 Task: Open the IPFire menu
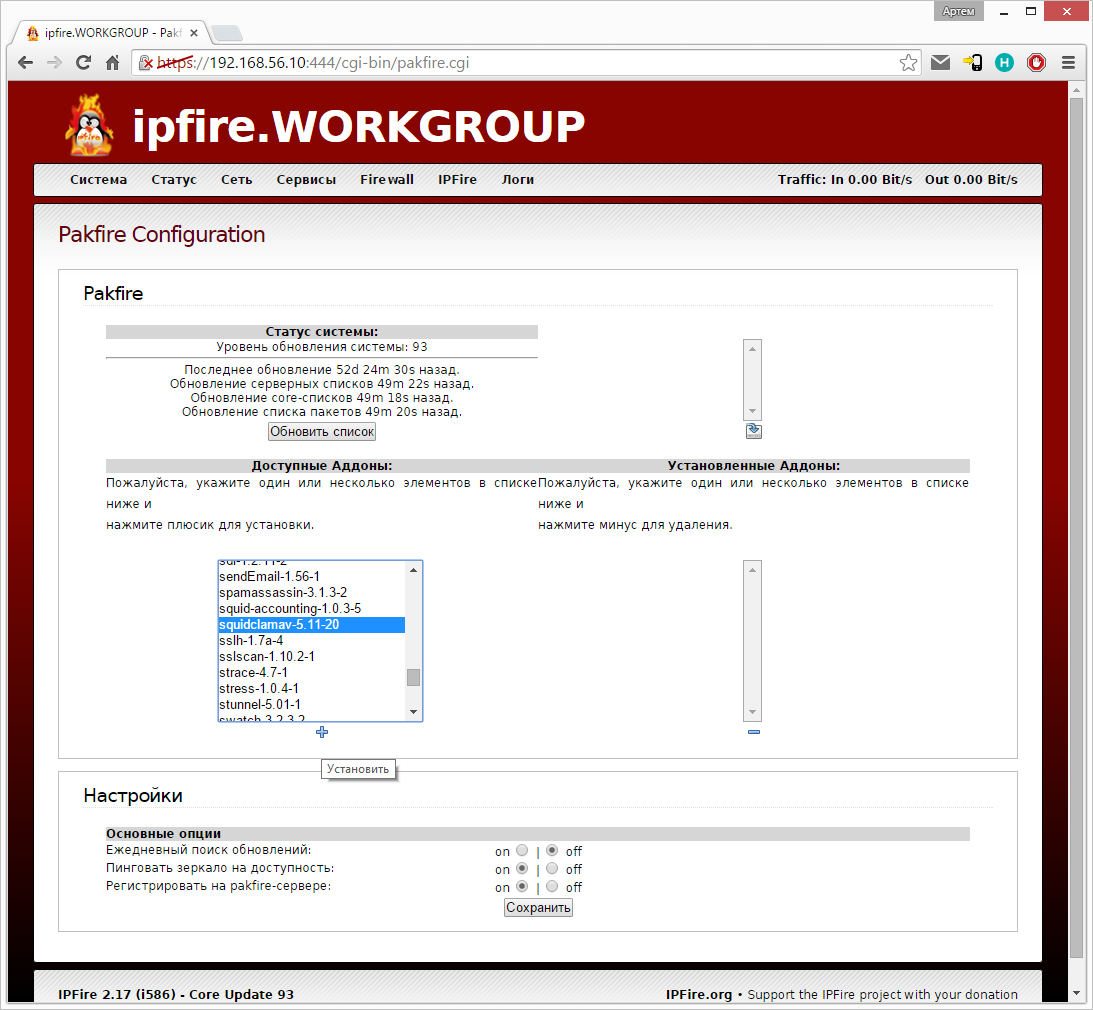point(457,180)
